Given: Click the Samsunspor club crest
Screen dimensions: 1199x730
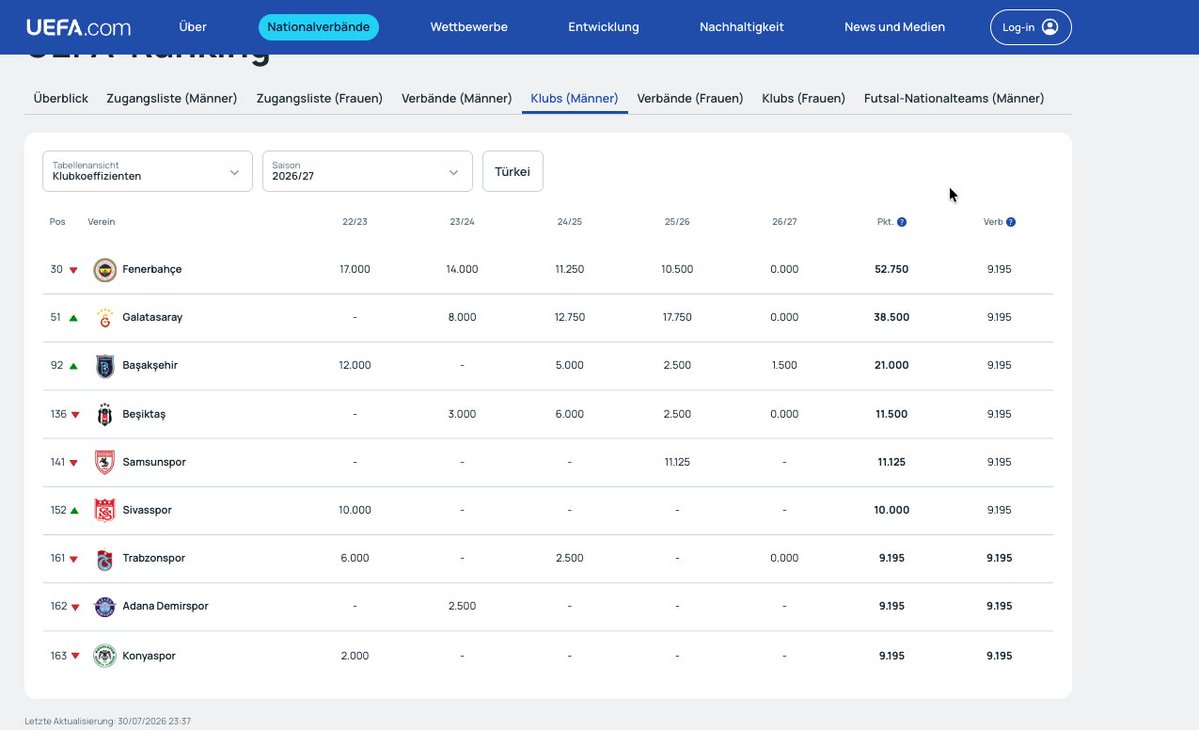Looking at the screenshot, I should [105, 462].
